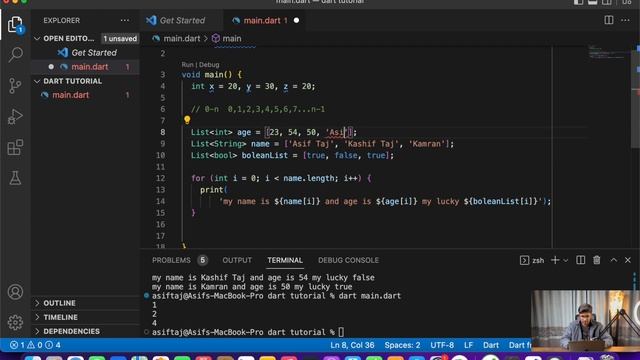Viewport: 640px width, 360px height.
Task: Click line number 8 in gutter
Action: (162, 132)
